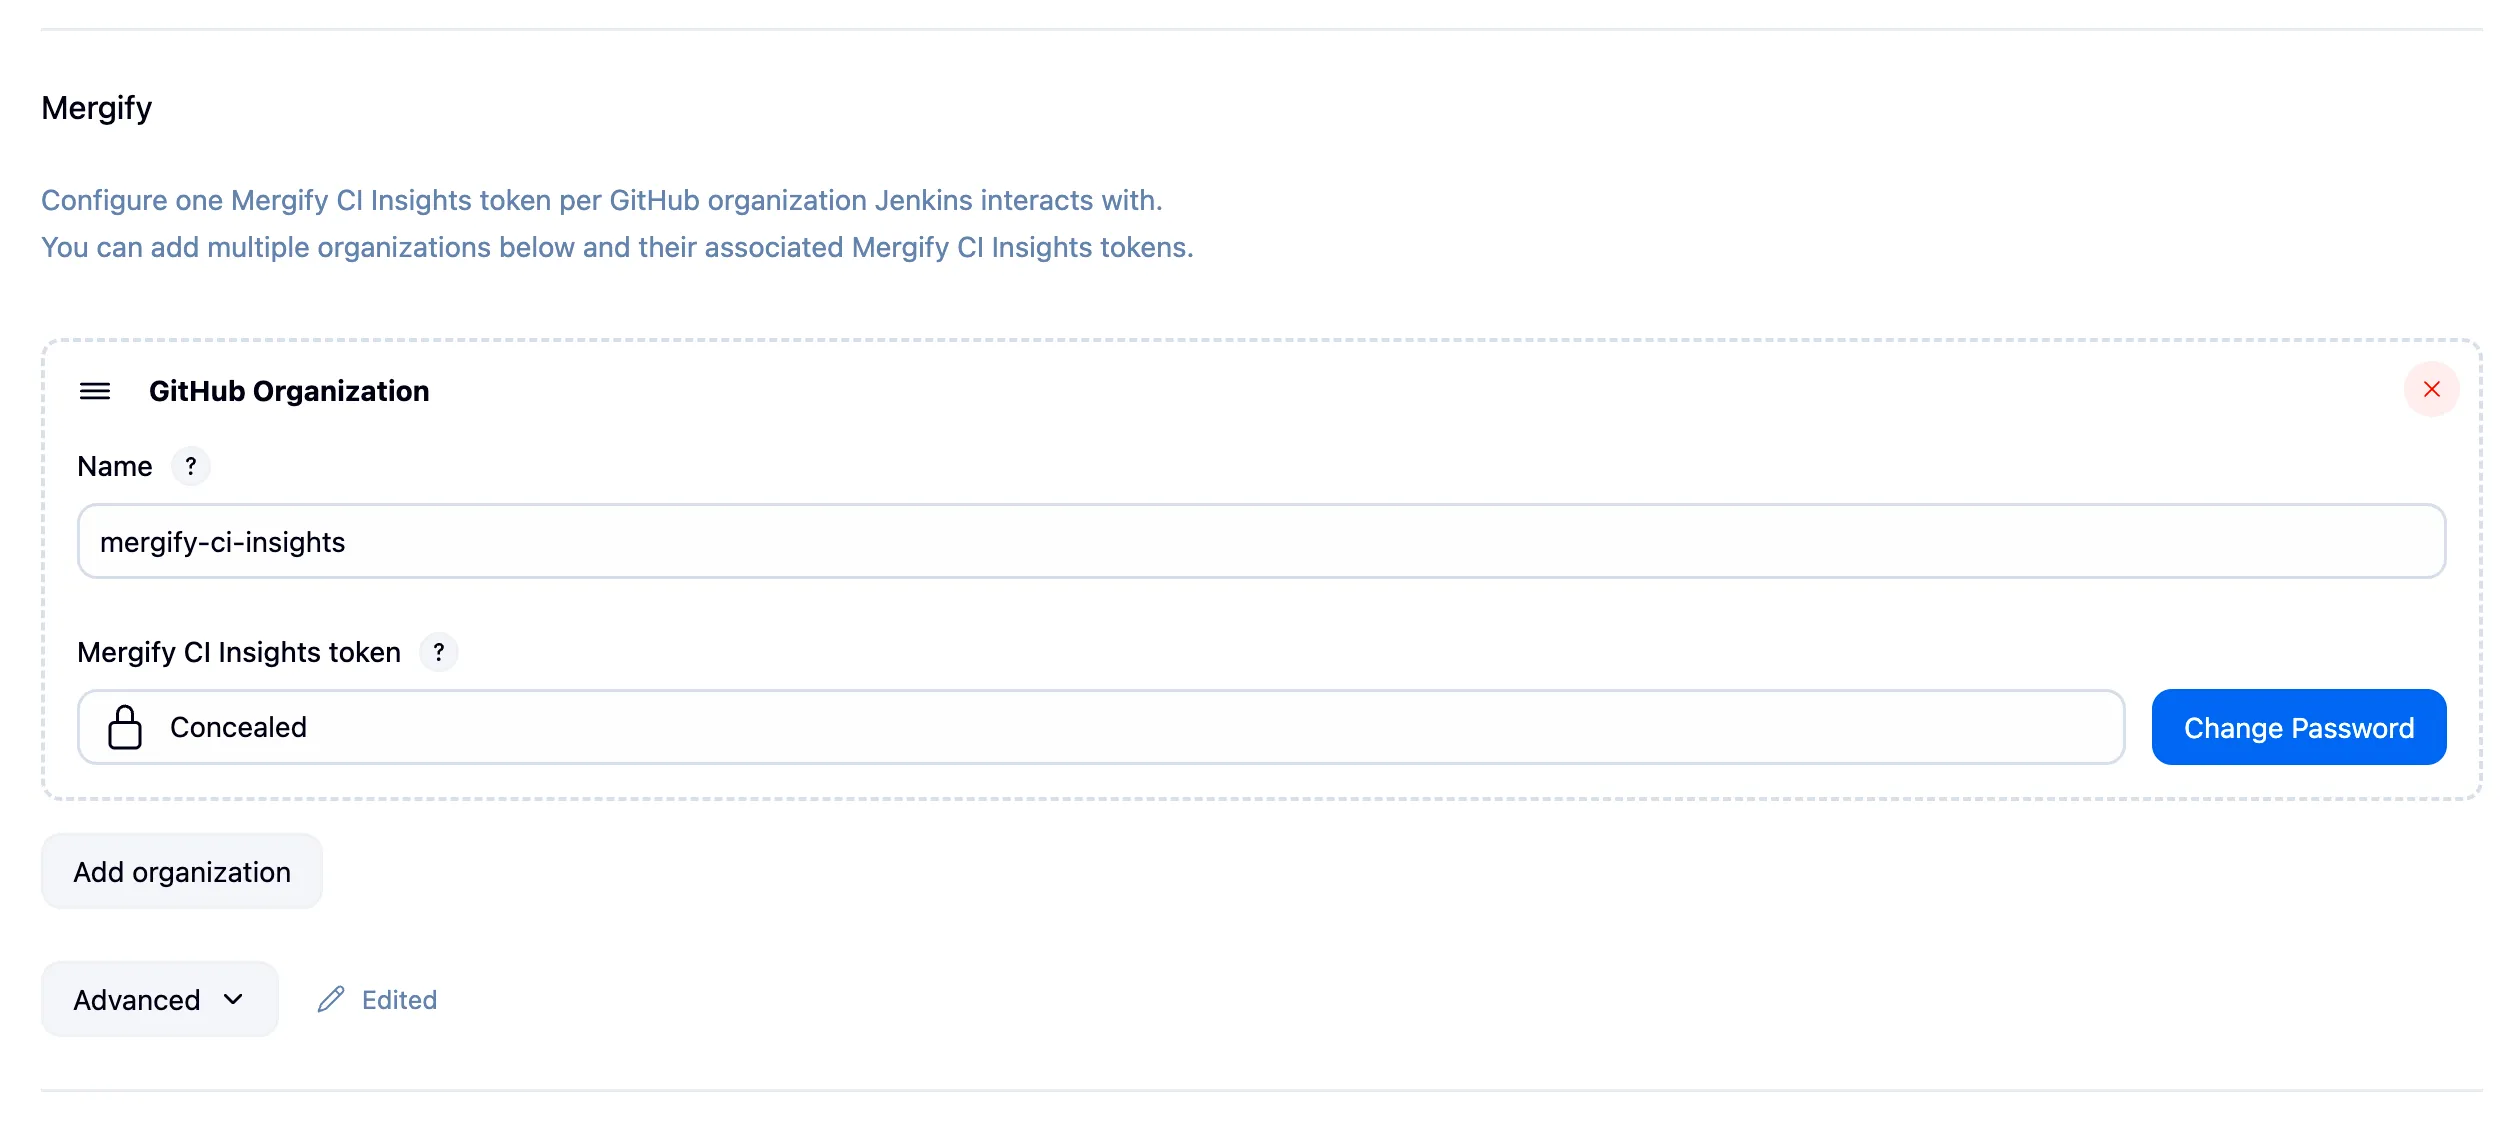Click the GitHub Organization section title
The height and width of the screenshot is (1124, 2510).
pyautogui.click(x=289, y=391)
